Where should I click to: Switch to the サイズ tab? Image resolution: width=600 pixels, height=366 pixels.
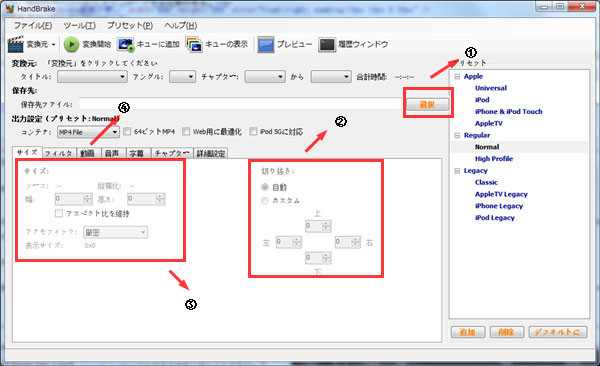(27, 152)
